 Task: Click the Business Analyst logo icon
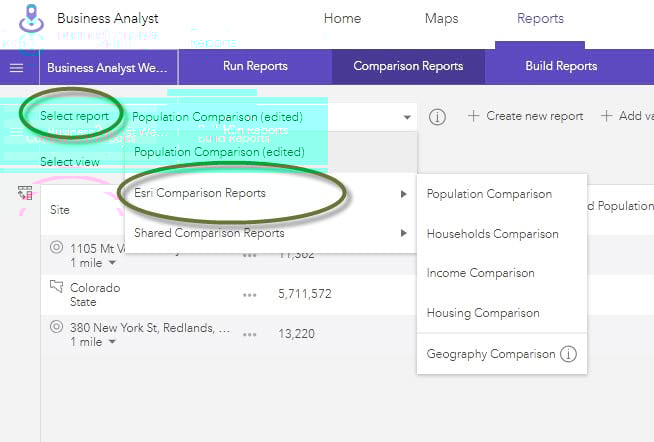[x=31, y=18]
